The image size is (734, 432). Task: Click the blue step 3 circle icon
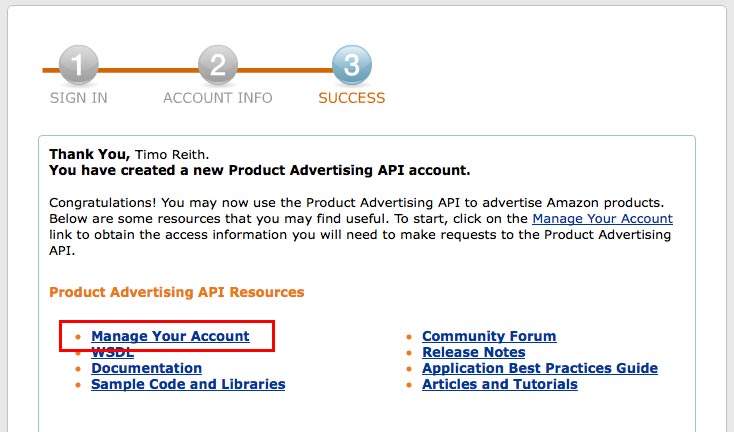click(351, 68)
